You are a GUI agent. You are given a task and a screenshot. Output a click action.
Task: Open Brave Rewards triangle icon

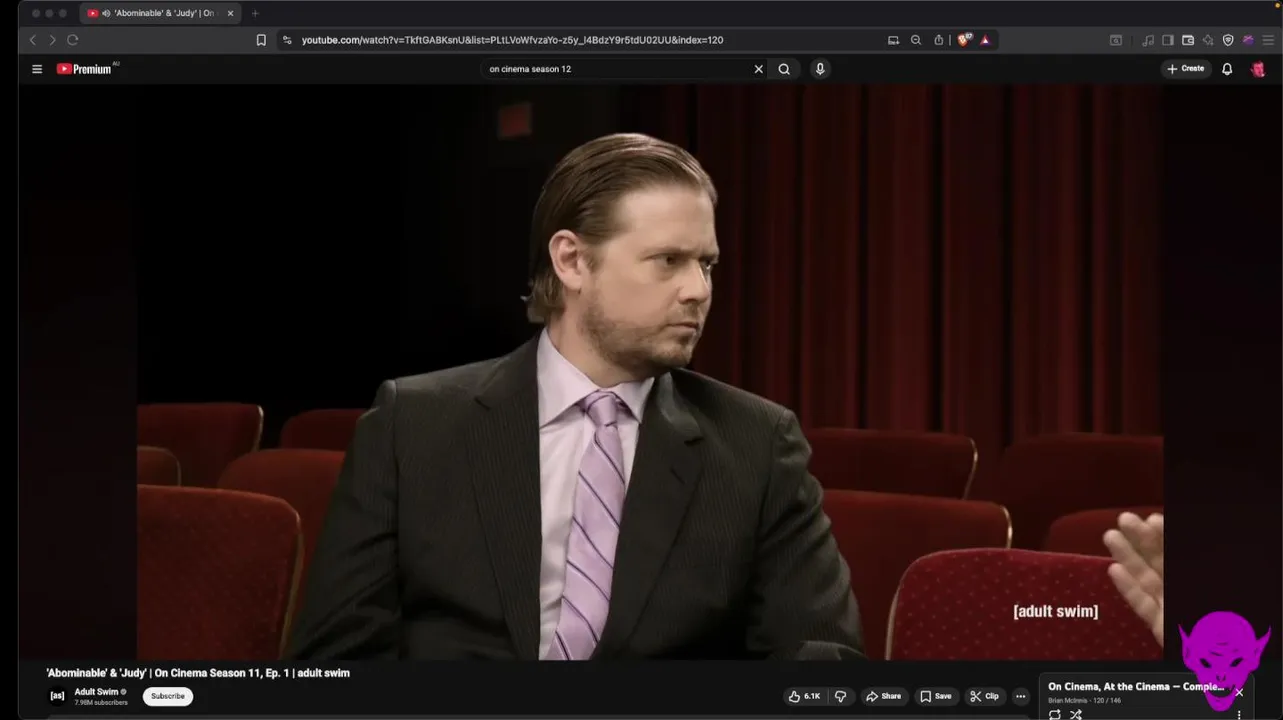click(x=985, y=40)
